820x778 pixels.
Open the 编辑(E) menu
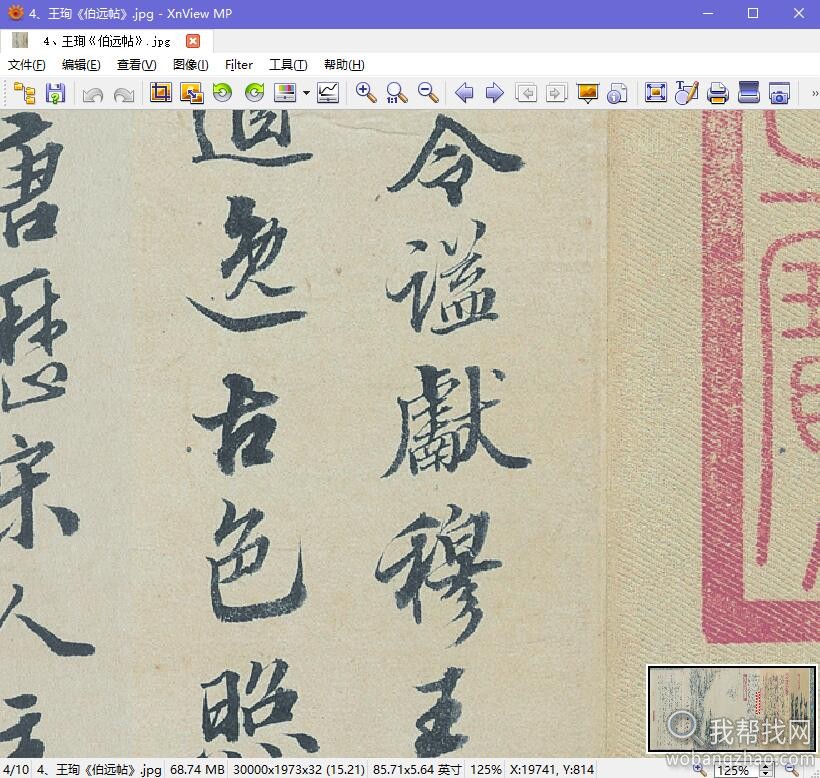81,65
